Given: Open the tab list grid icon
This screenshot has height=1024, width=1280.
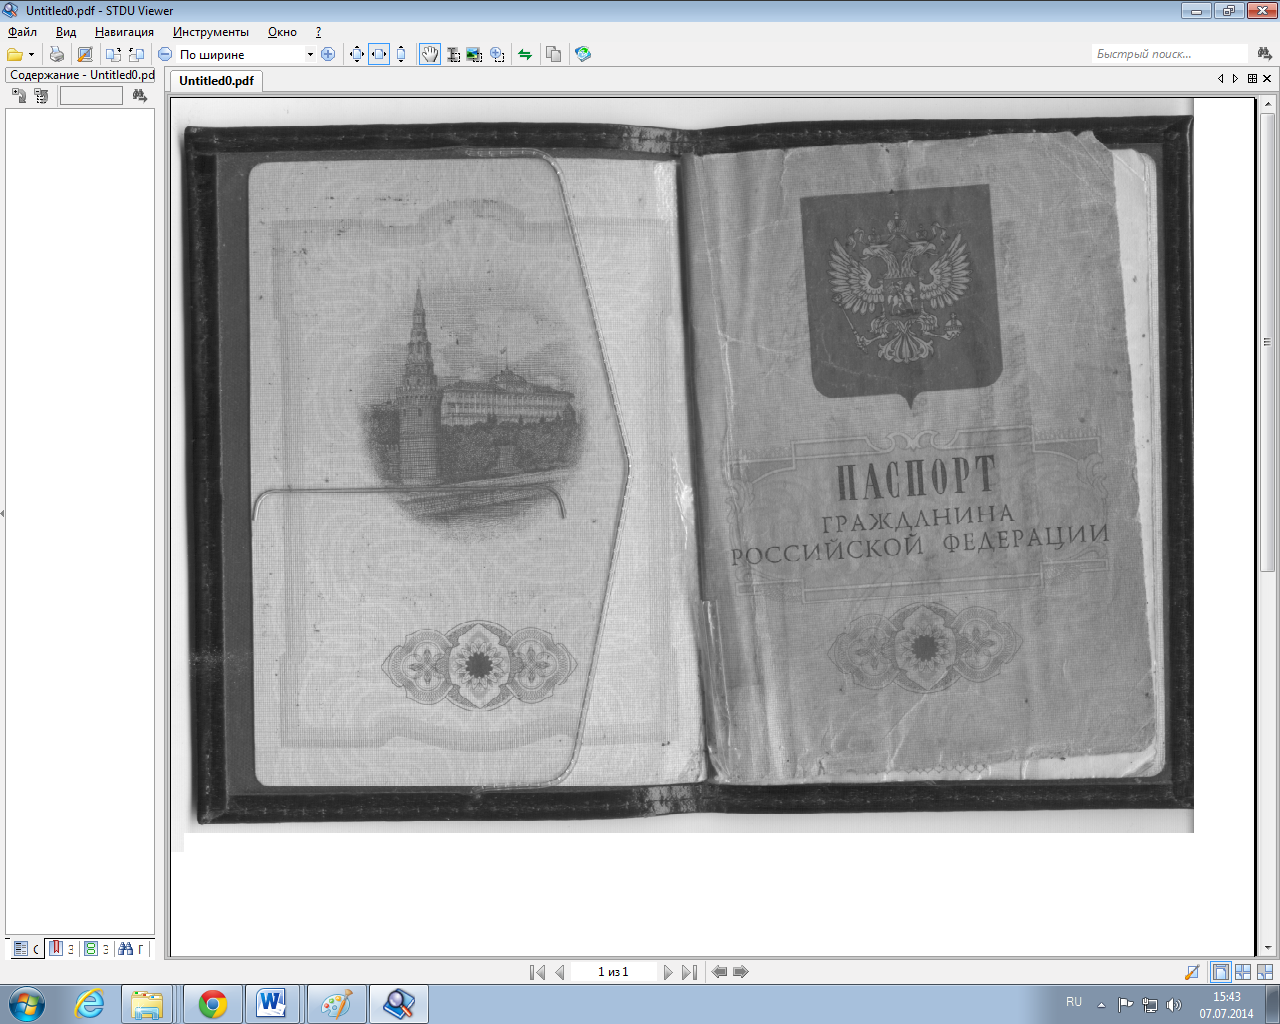Looking at the screenshot, I should click(1252, 79).
